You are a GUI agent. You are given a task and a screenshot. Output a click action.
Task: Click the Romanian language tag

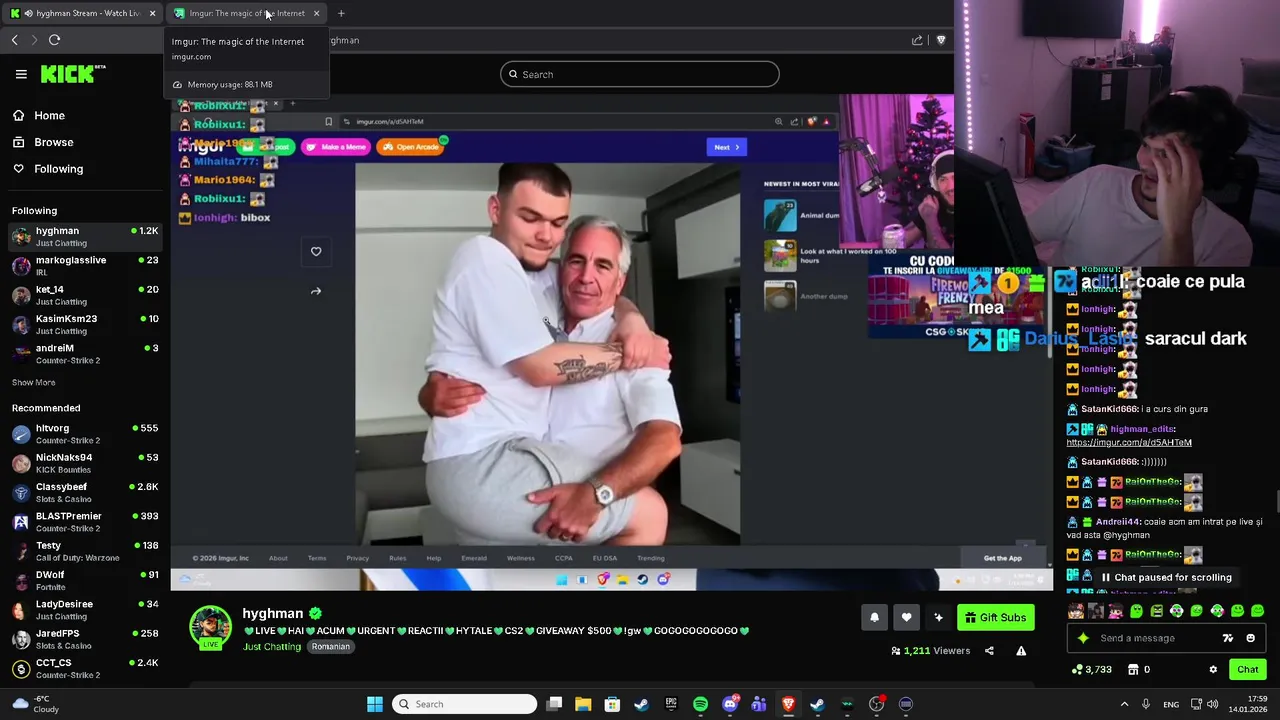pyautogui.click(x=330, y=646)
